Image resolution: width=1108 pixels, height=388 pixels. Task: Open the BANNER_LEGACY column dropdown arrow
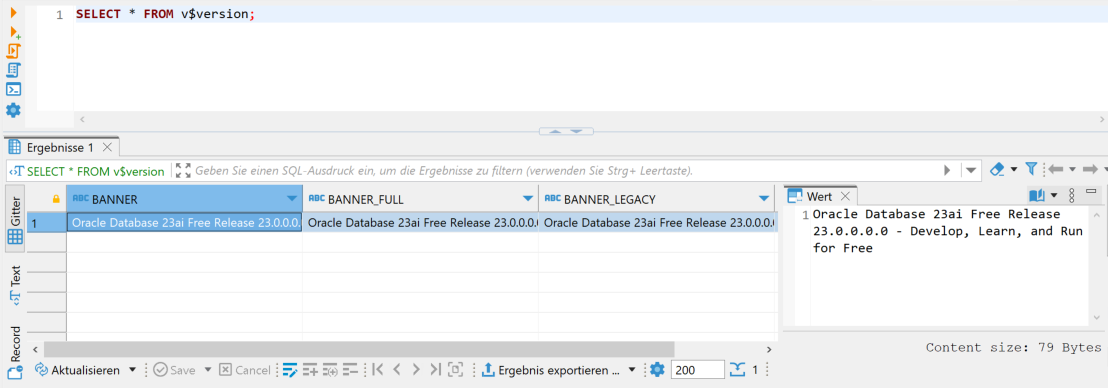[x=764, y=199]
